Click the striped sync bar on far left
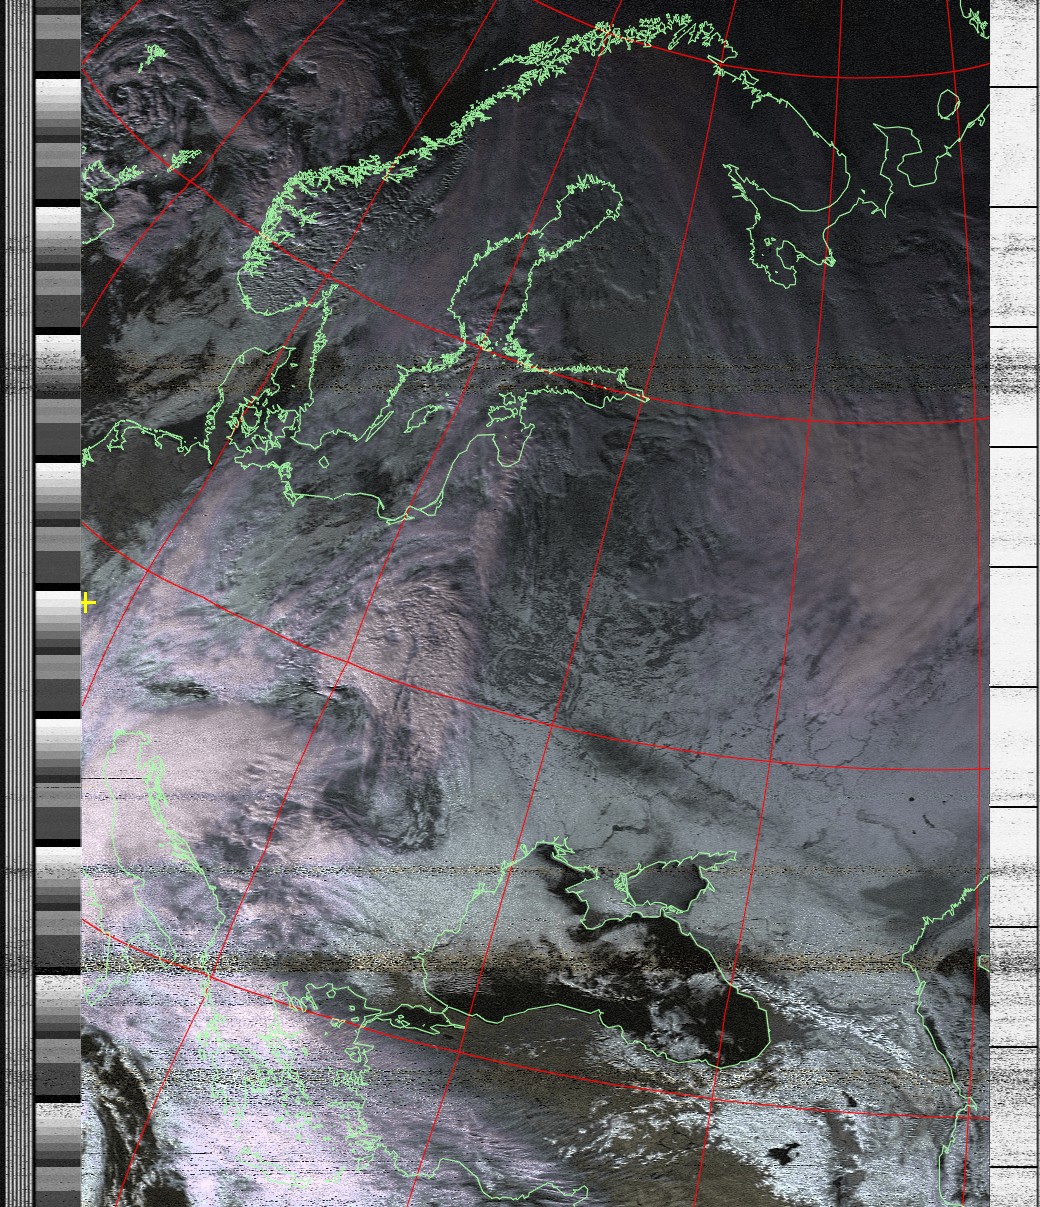 pyautogui.click(x=18, y=600)
